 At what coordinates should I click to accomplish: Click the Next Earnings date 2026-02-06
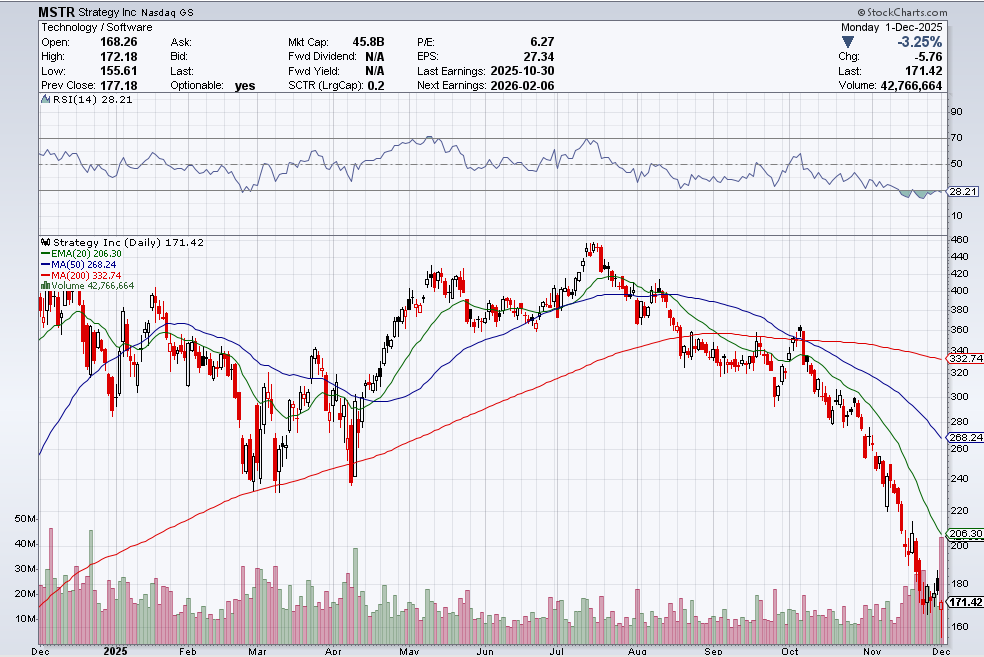pyautogui.click(x=522, y=85)
